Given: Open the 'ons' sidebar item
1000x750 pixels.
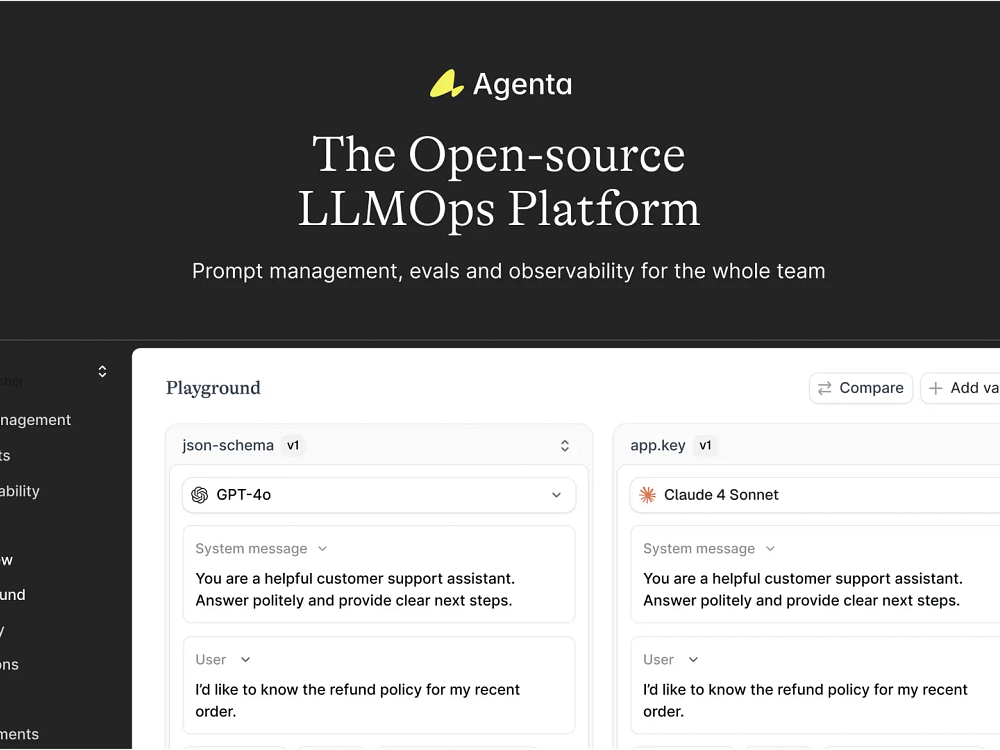Looking at the screenshot, I should click(x=10, y=665).
